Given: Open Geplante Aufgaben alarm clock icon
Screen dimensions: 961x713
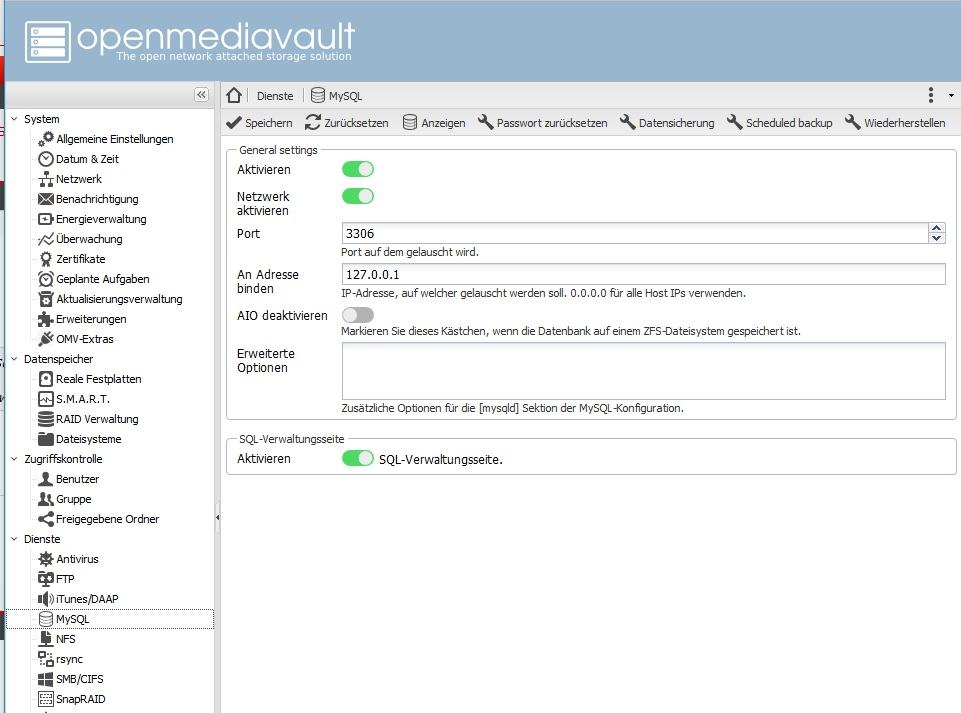Looking at the screenshot, I should pyautogui.click(x=46, y=280).
